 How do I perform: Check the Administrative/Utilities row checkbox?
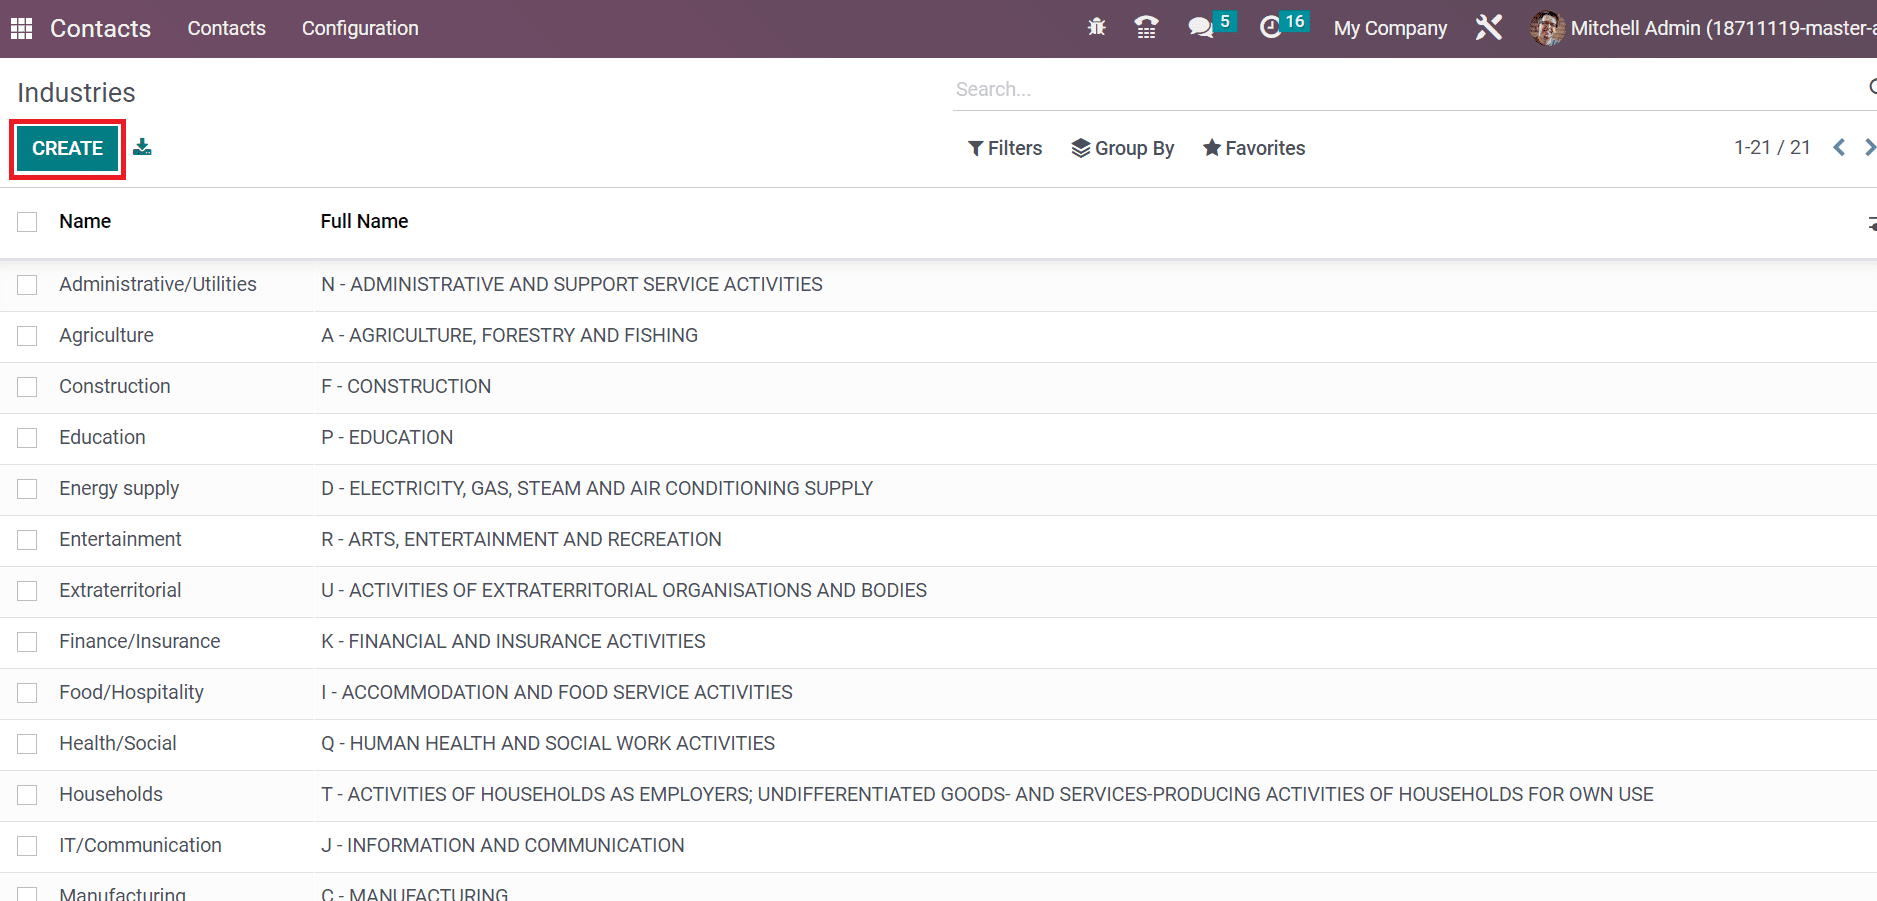click(x=27, y=285)
